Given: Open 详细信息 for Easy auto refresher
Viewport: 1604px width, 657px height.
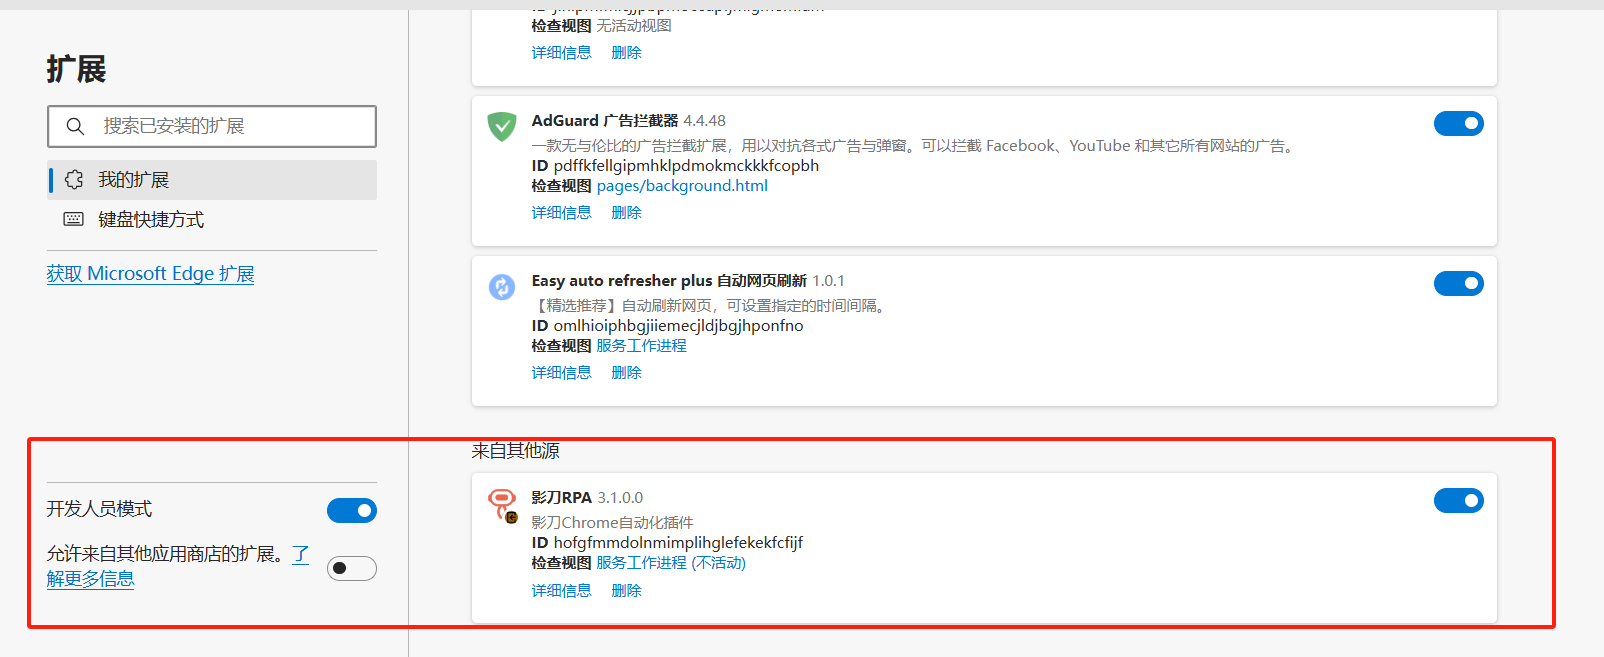Looking at the screenshot, I should tap(561, 373).
